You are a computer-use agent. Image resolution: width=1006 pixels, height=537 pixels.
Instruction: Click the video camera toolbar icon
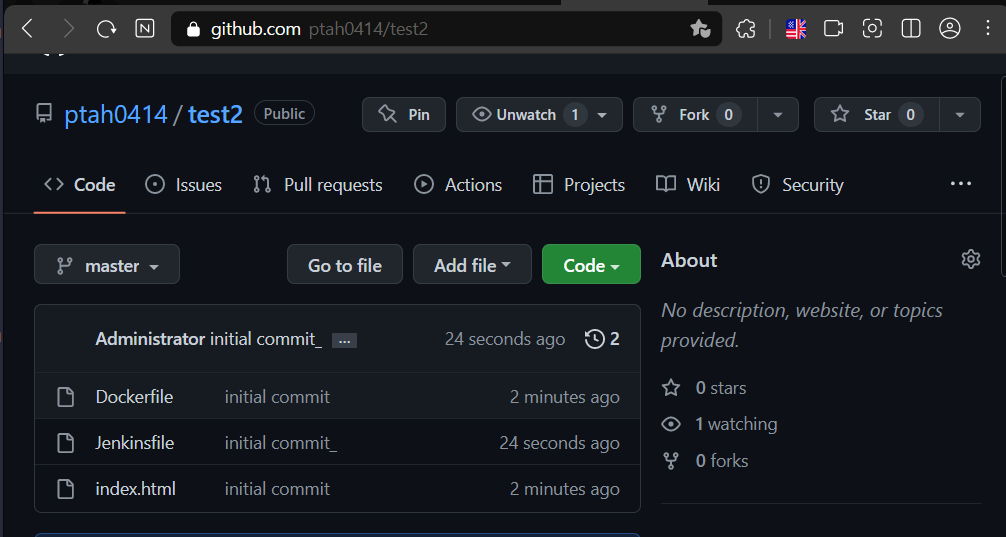pyautogui.click(x=833, y=28)
